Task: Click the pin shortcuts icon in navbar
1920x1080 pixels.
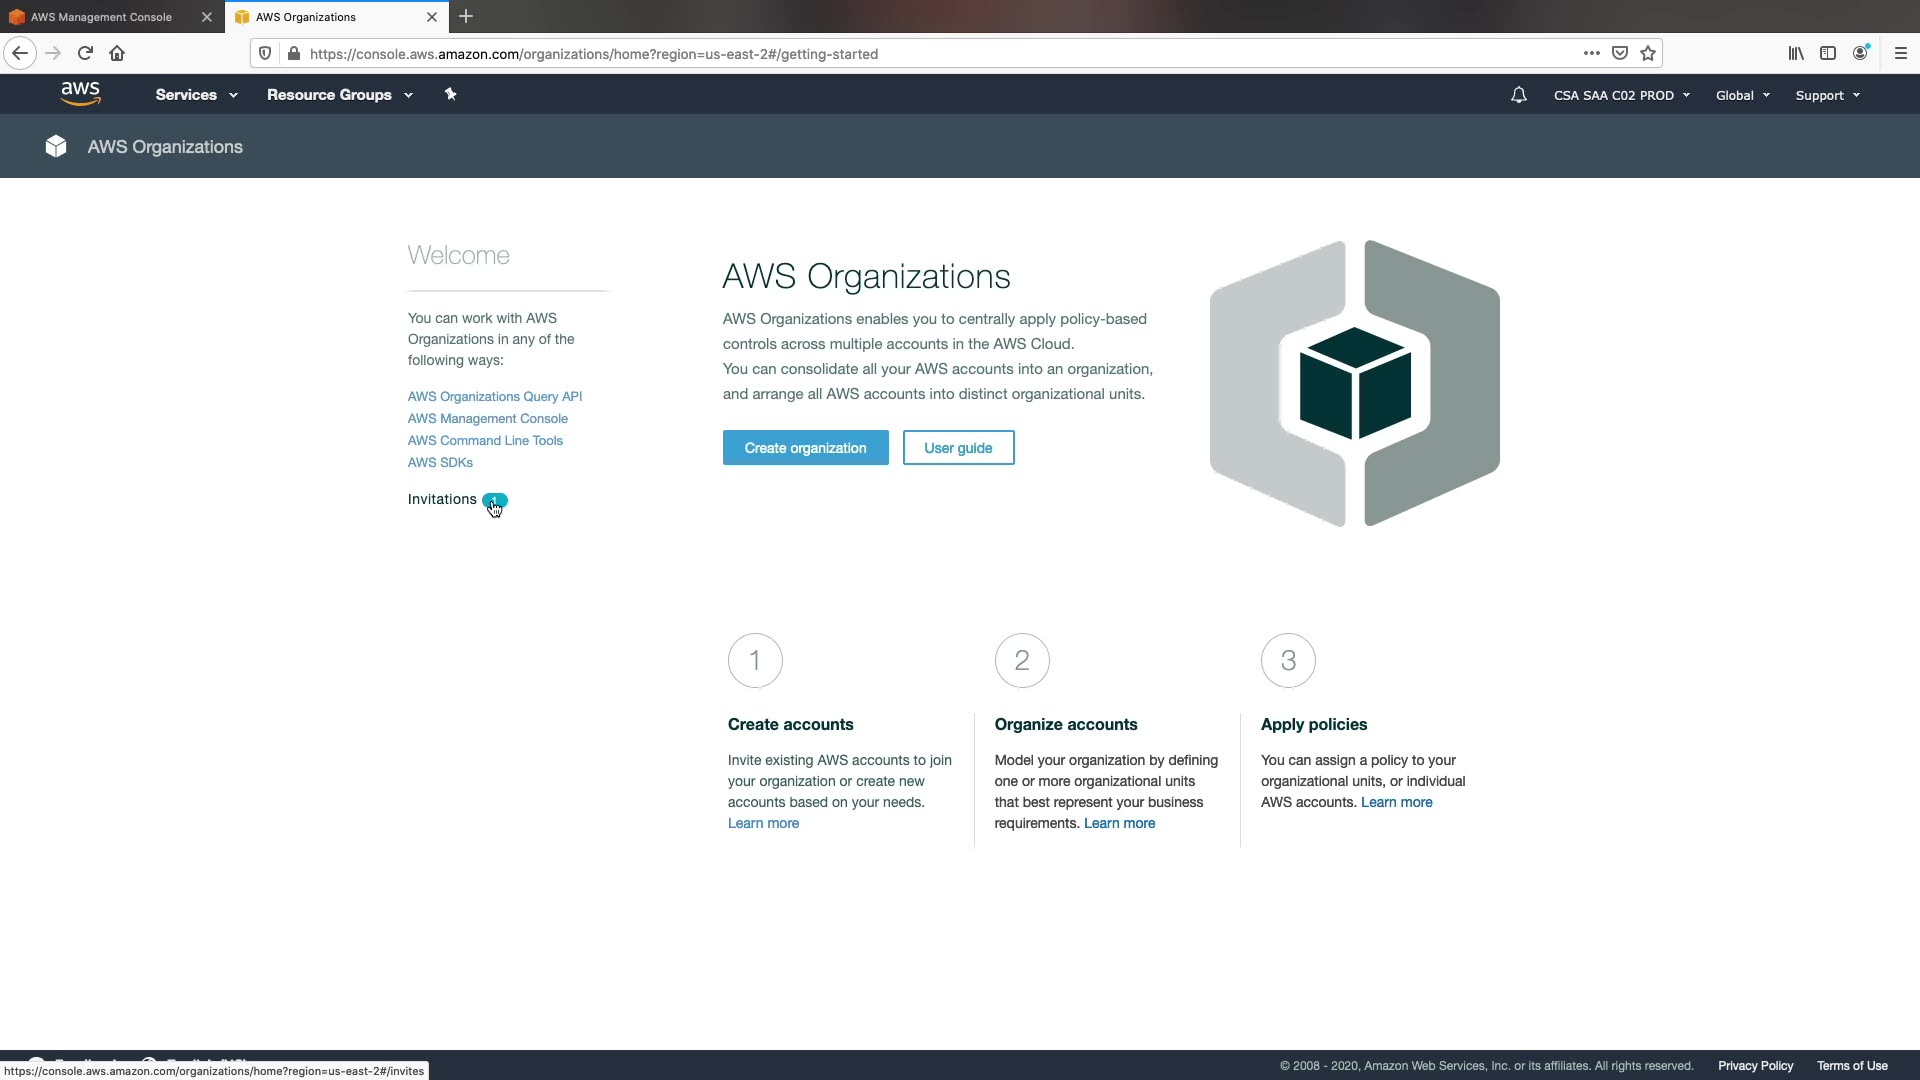Action: (x=450, y=94)
